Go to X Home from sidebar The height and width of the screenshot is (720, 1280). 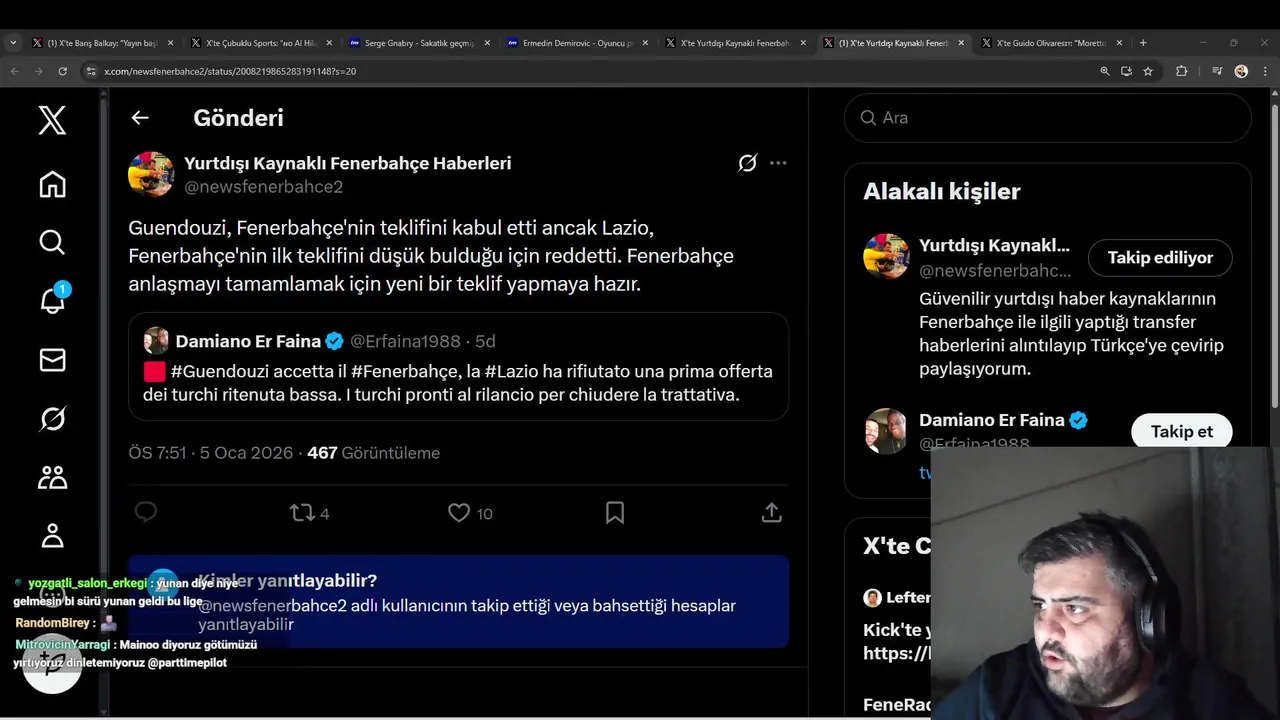click(x=52, y=184)
